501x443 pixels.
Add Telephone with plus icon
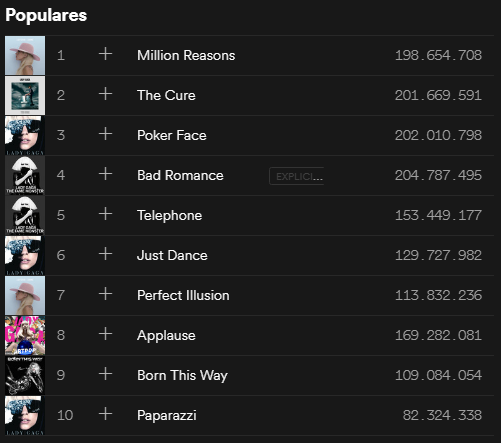click(105, 214)
